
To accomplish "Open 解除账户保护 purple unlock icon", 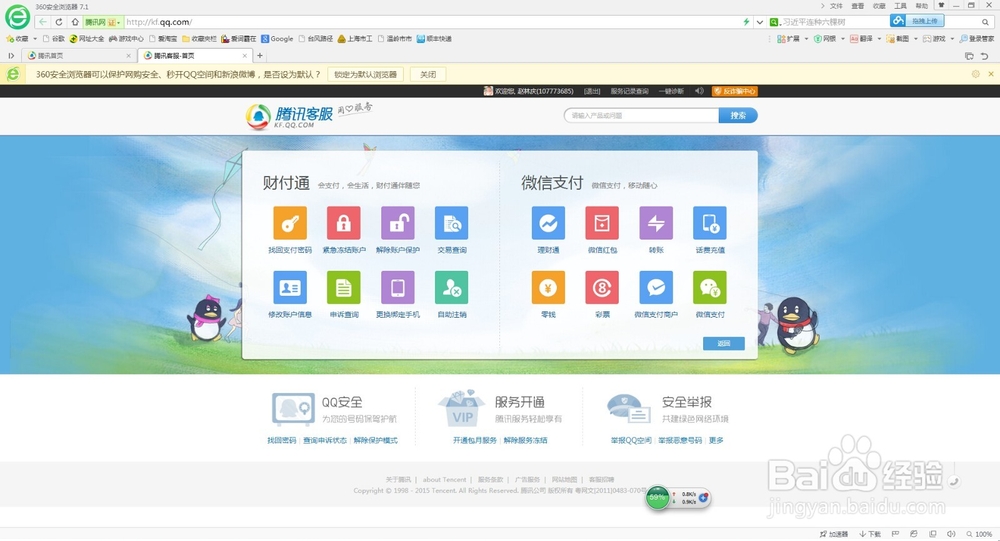I will [398, 223].
